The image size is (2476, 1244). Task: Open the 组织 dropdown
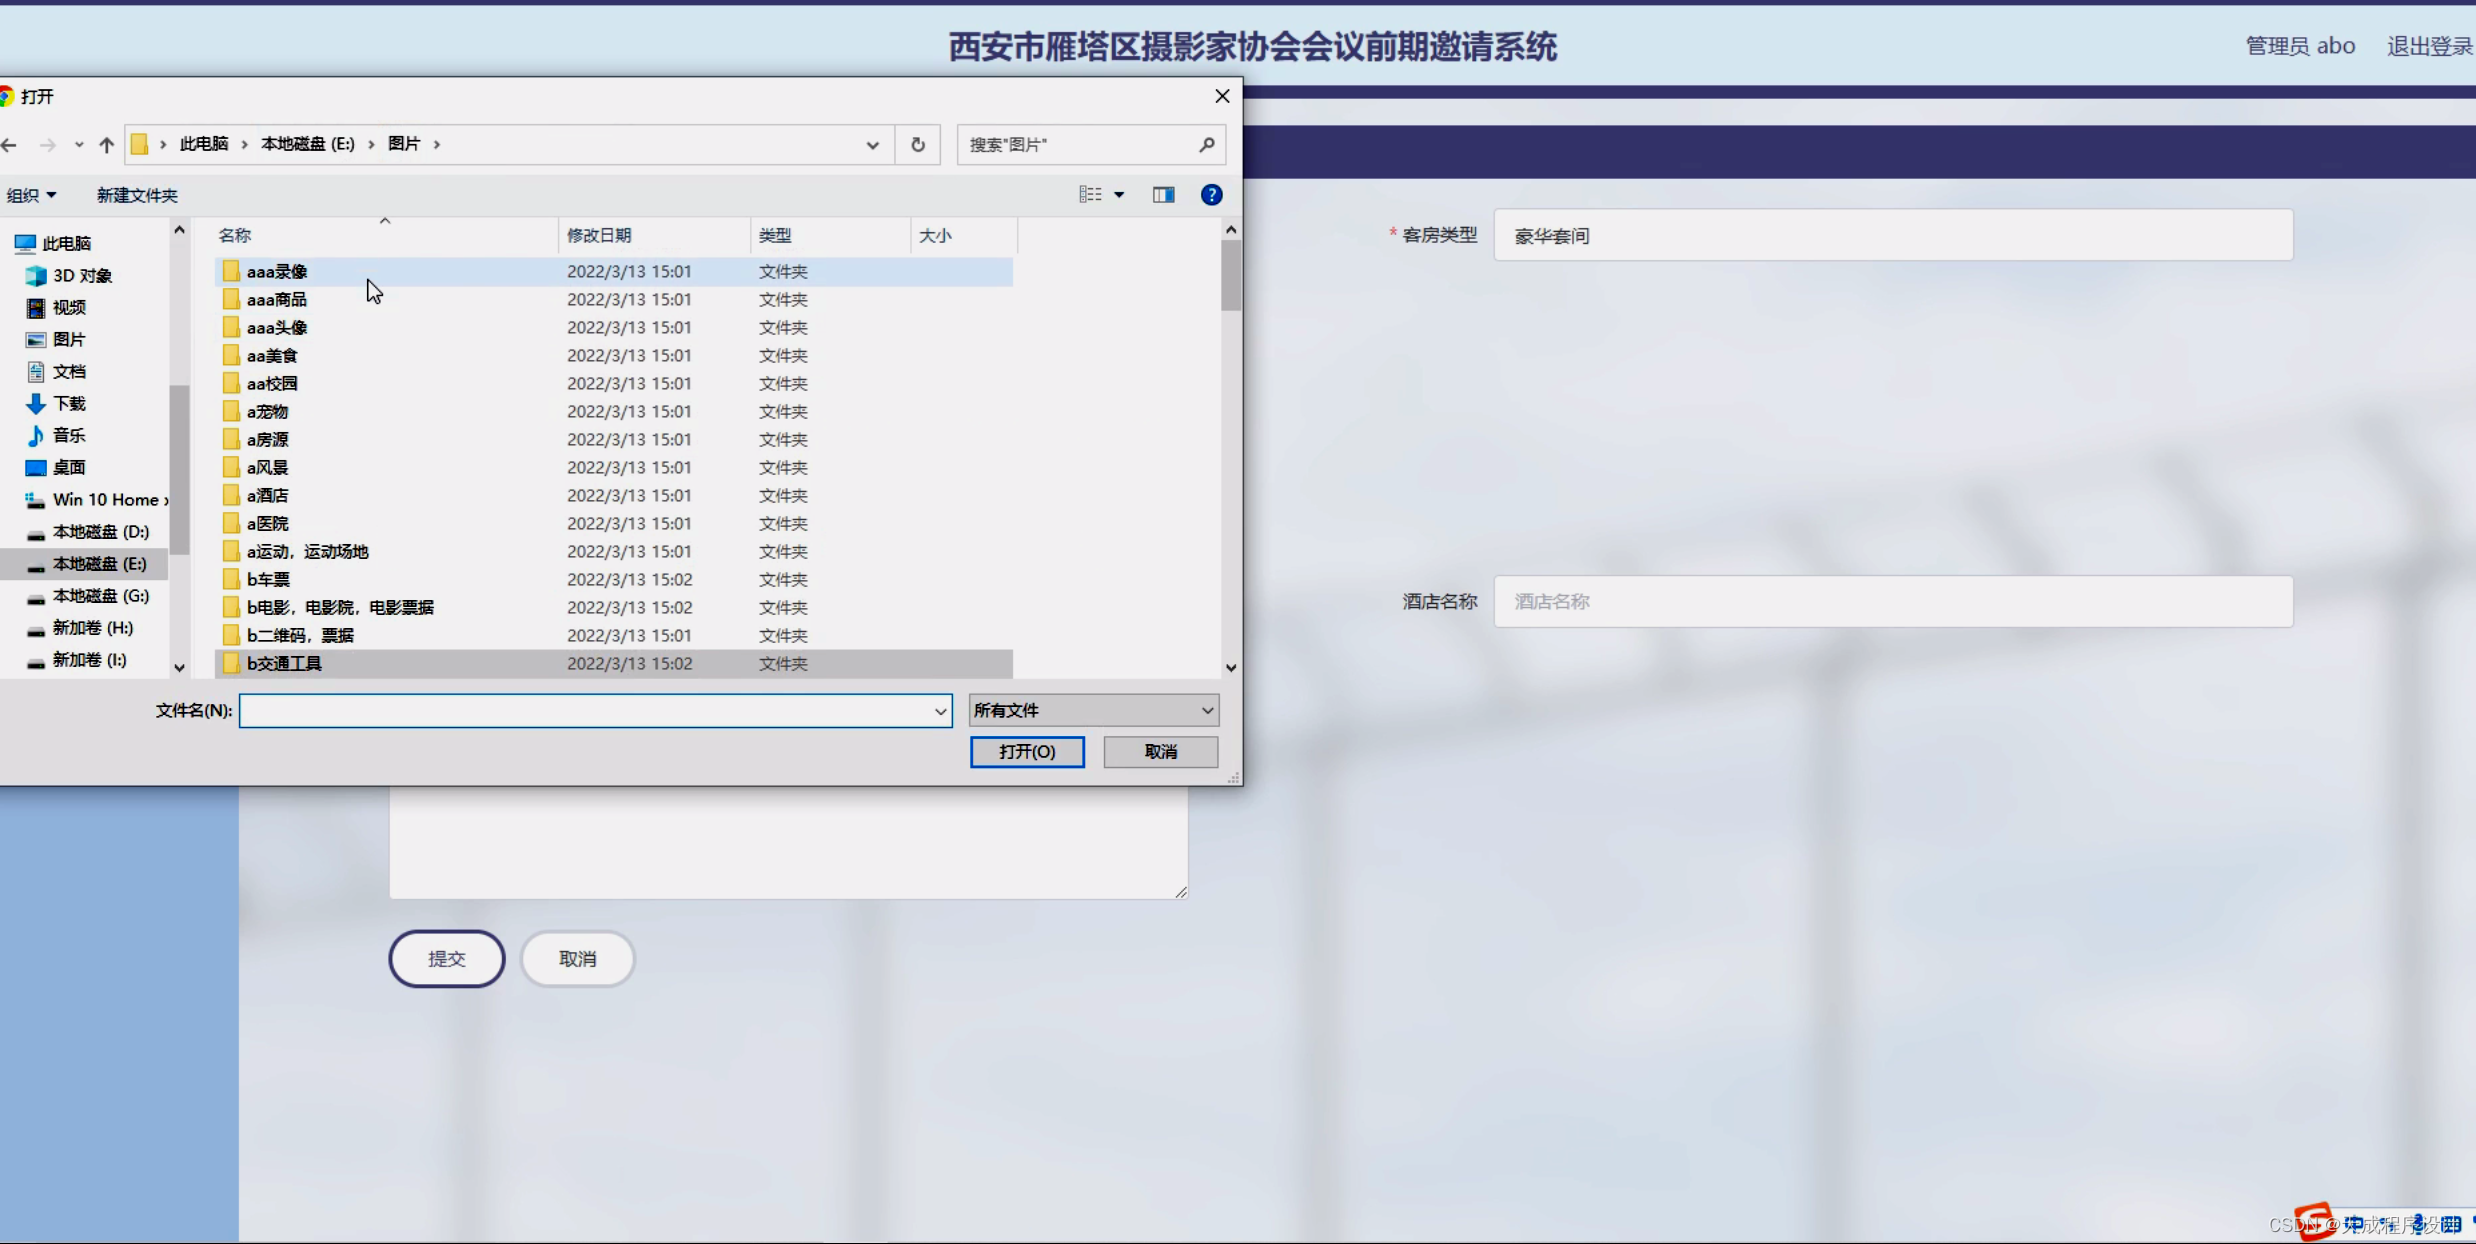coord(31,194)
